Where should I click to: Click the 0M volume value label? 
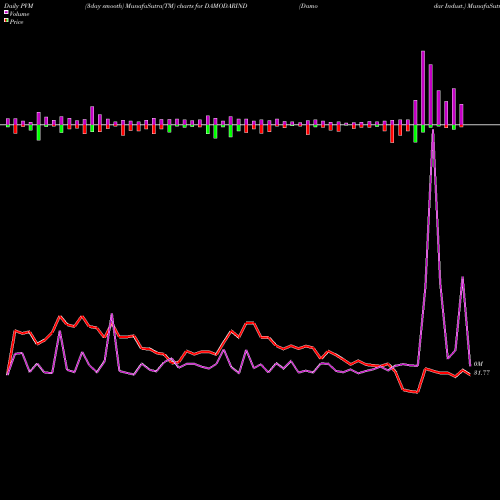478,364
